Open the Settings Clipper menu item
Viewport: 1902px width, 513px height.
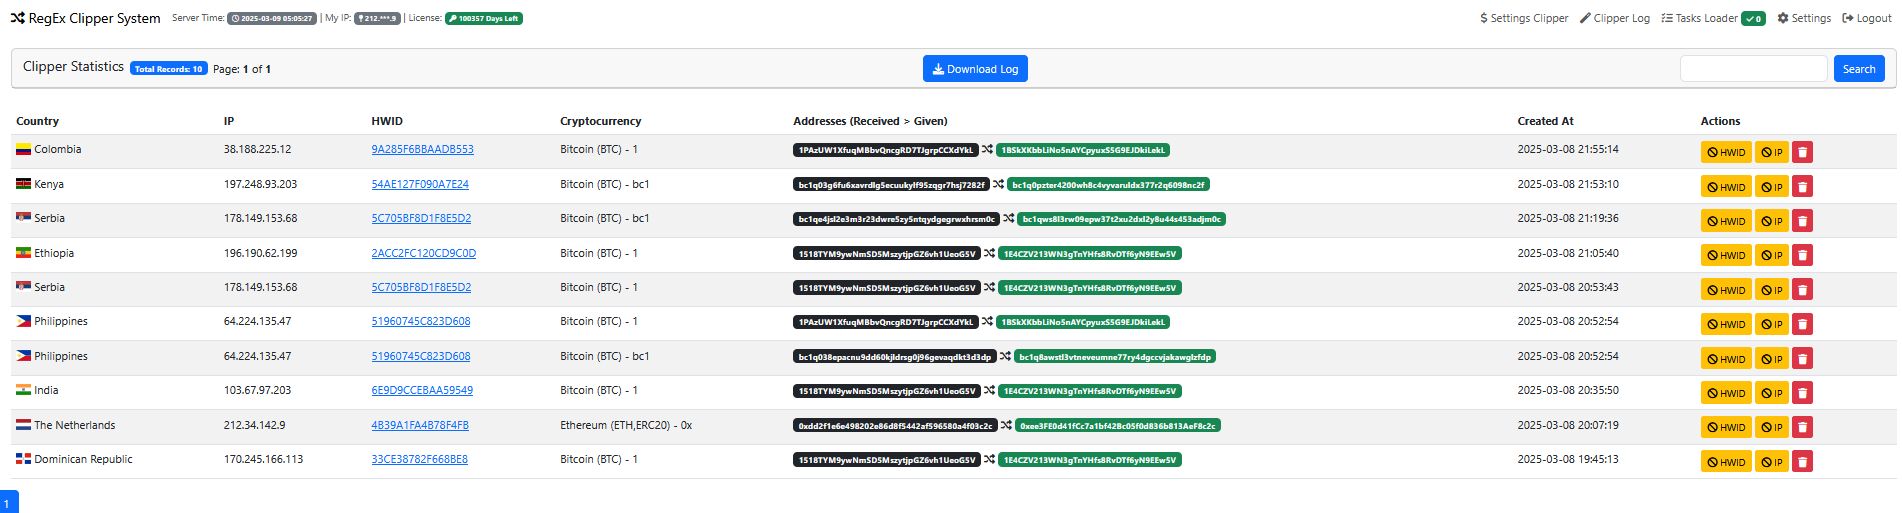click(1524, 18)
